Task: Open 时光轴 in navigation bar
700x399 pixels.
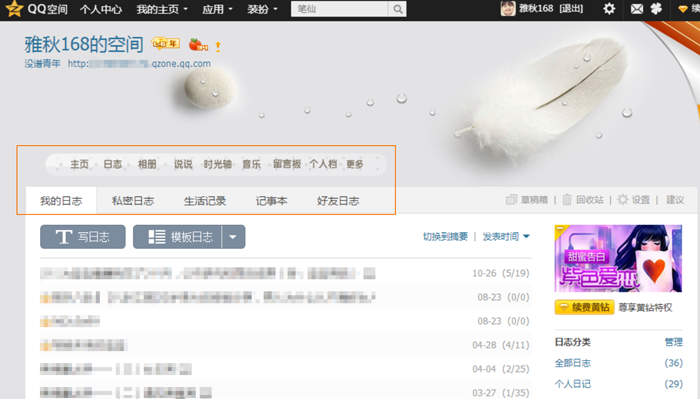Action: (218, 164)
